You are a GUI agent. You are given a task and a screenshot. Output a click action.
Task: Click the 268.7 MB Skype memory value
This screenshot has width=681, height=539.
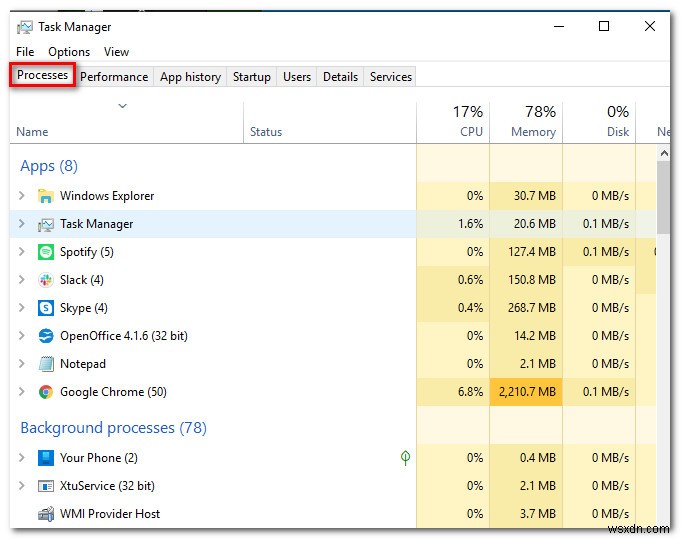532,308
